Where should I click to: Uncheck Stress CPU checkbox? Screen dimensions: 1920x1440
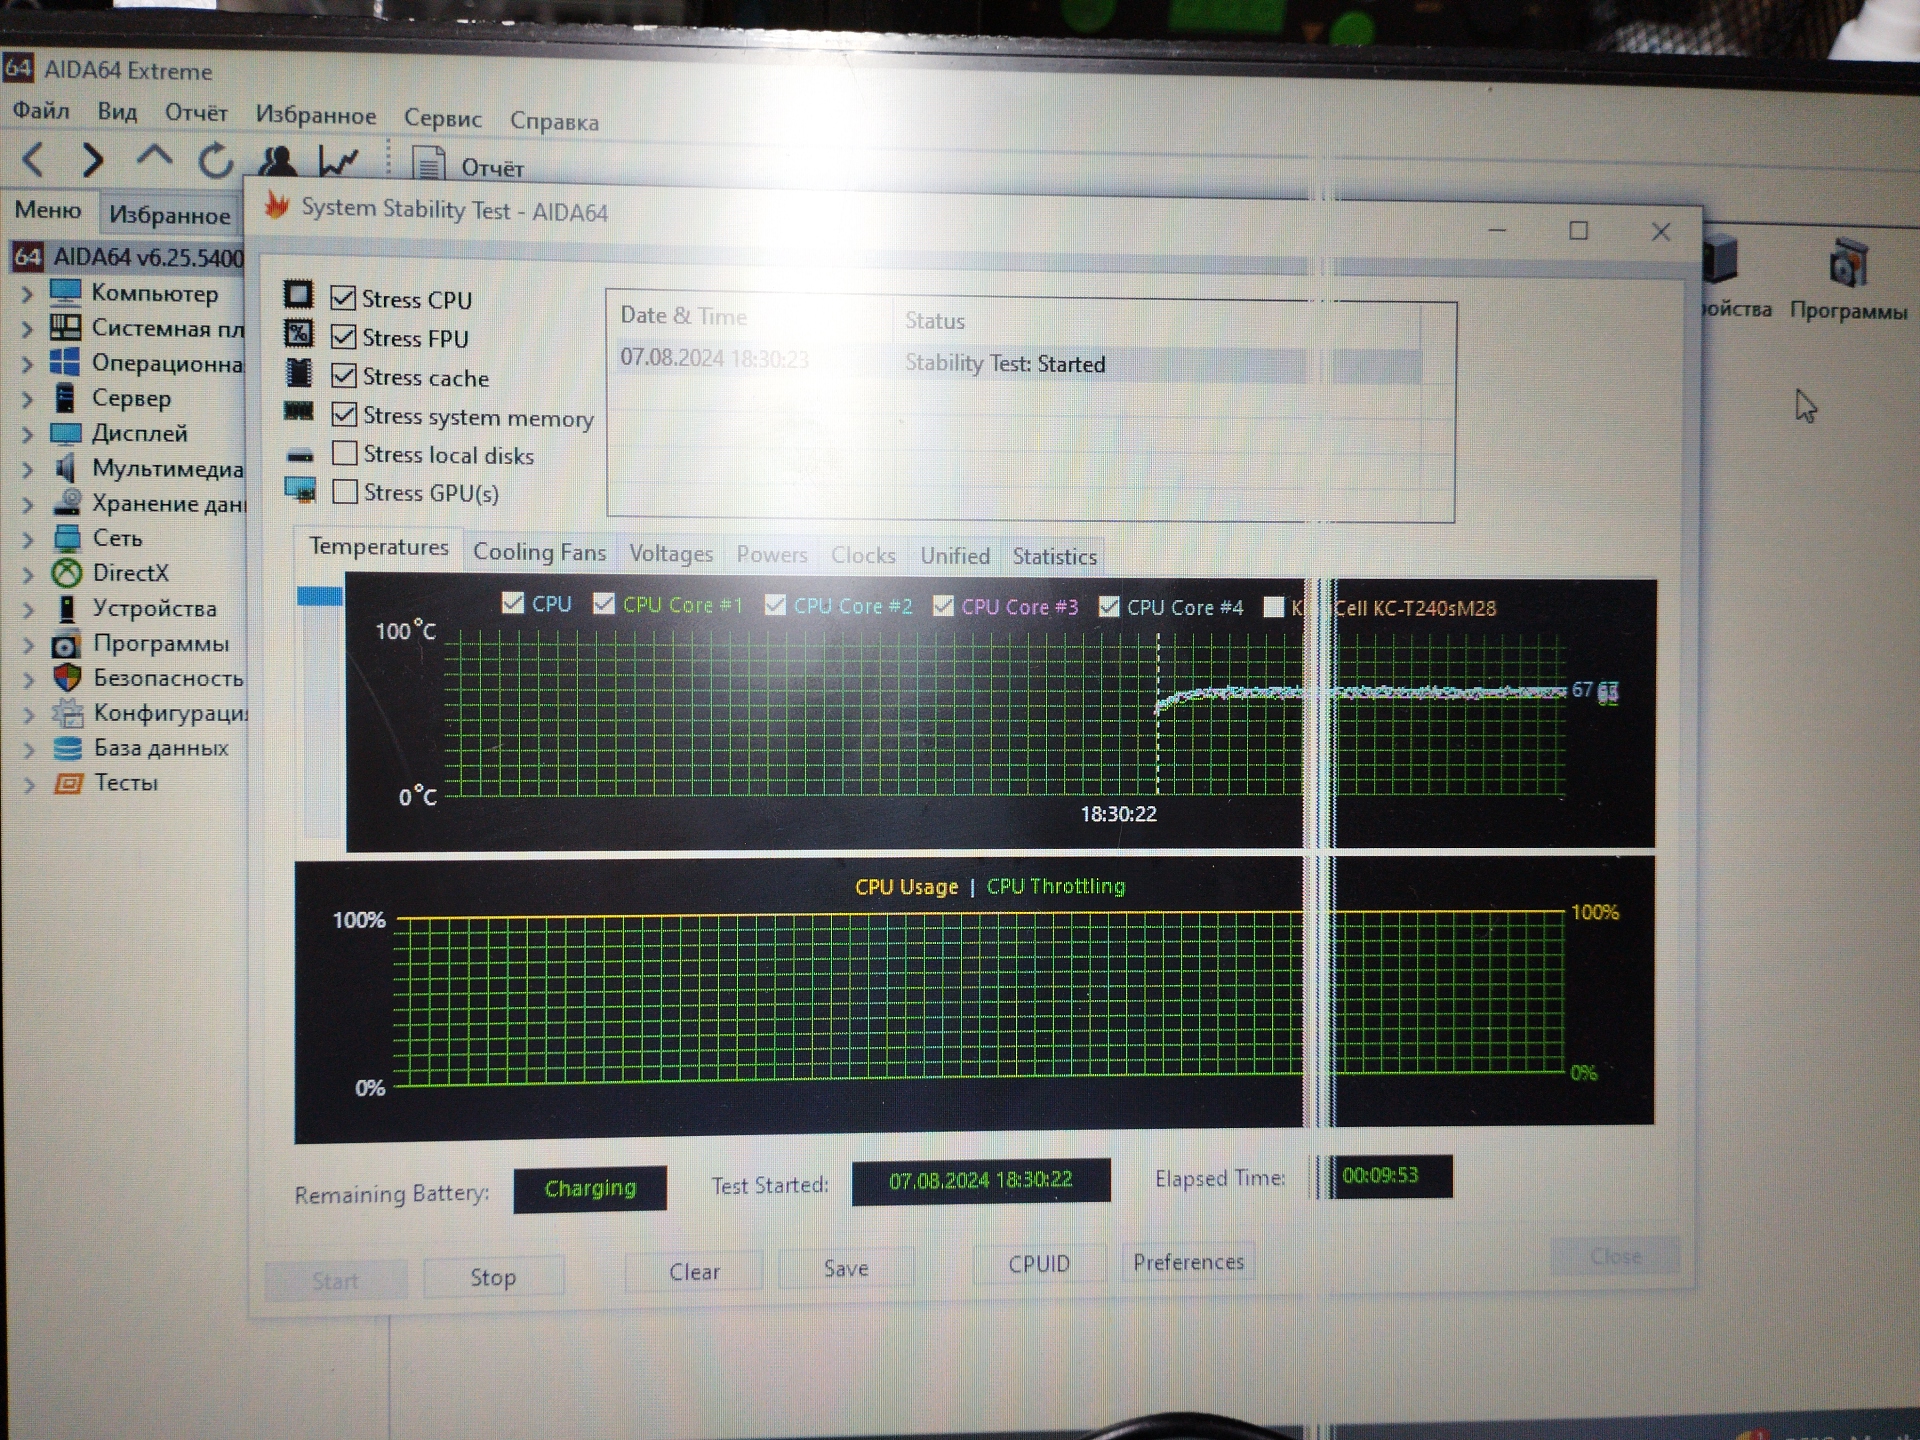(x=343, y=298)
